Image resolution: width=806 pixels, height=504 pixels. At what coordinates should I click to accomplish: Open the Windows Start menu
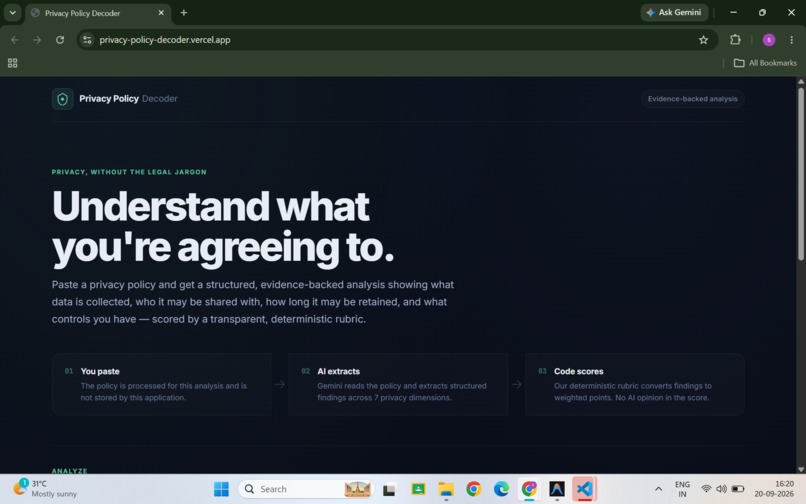221,489
